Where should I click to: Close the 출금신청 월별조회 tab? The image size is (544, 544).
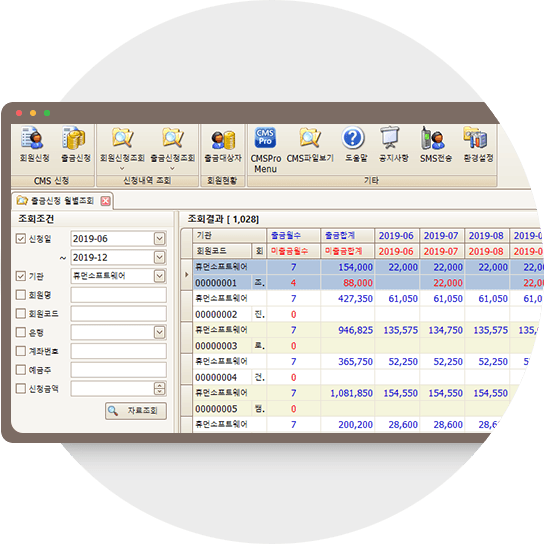[x=106, y=201]
